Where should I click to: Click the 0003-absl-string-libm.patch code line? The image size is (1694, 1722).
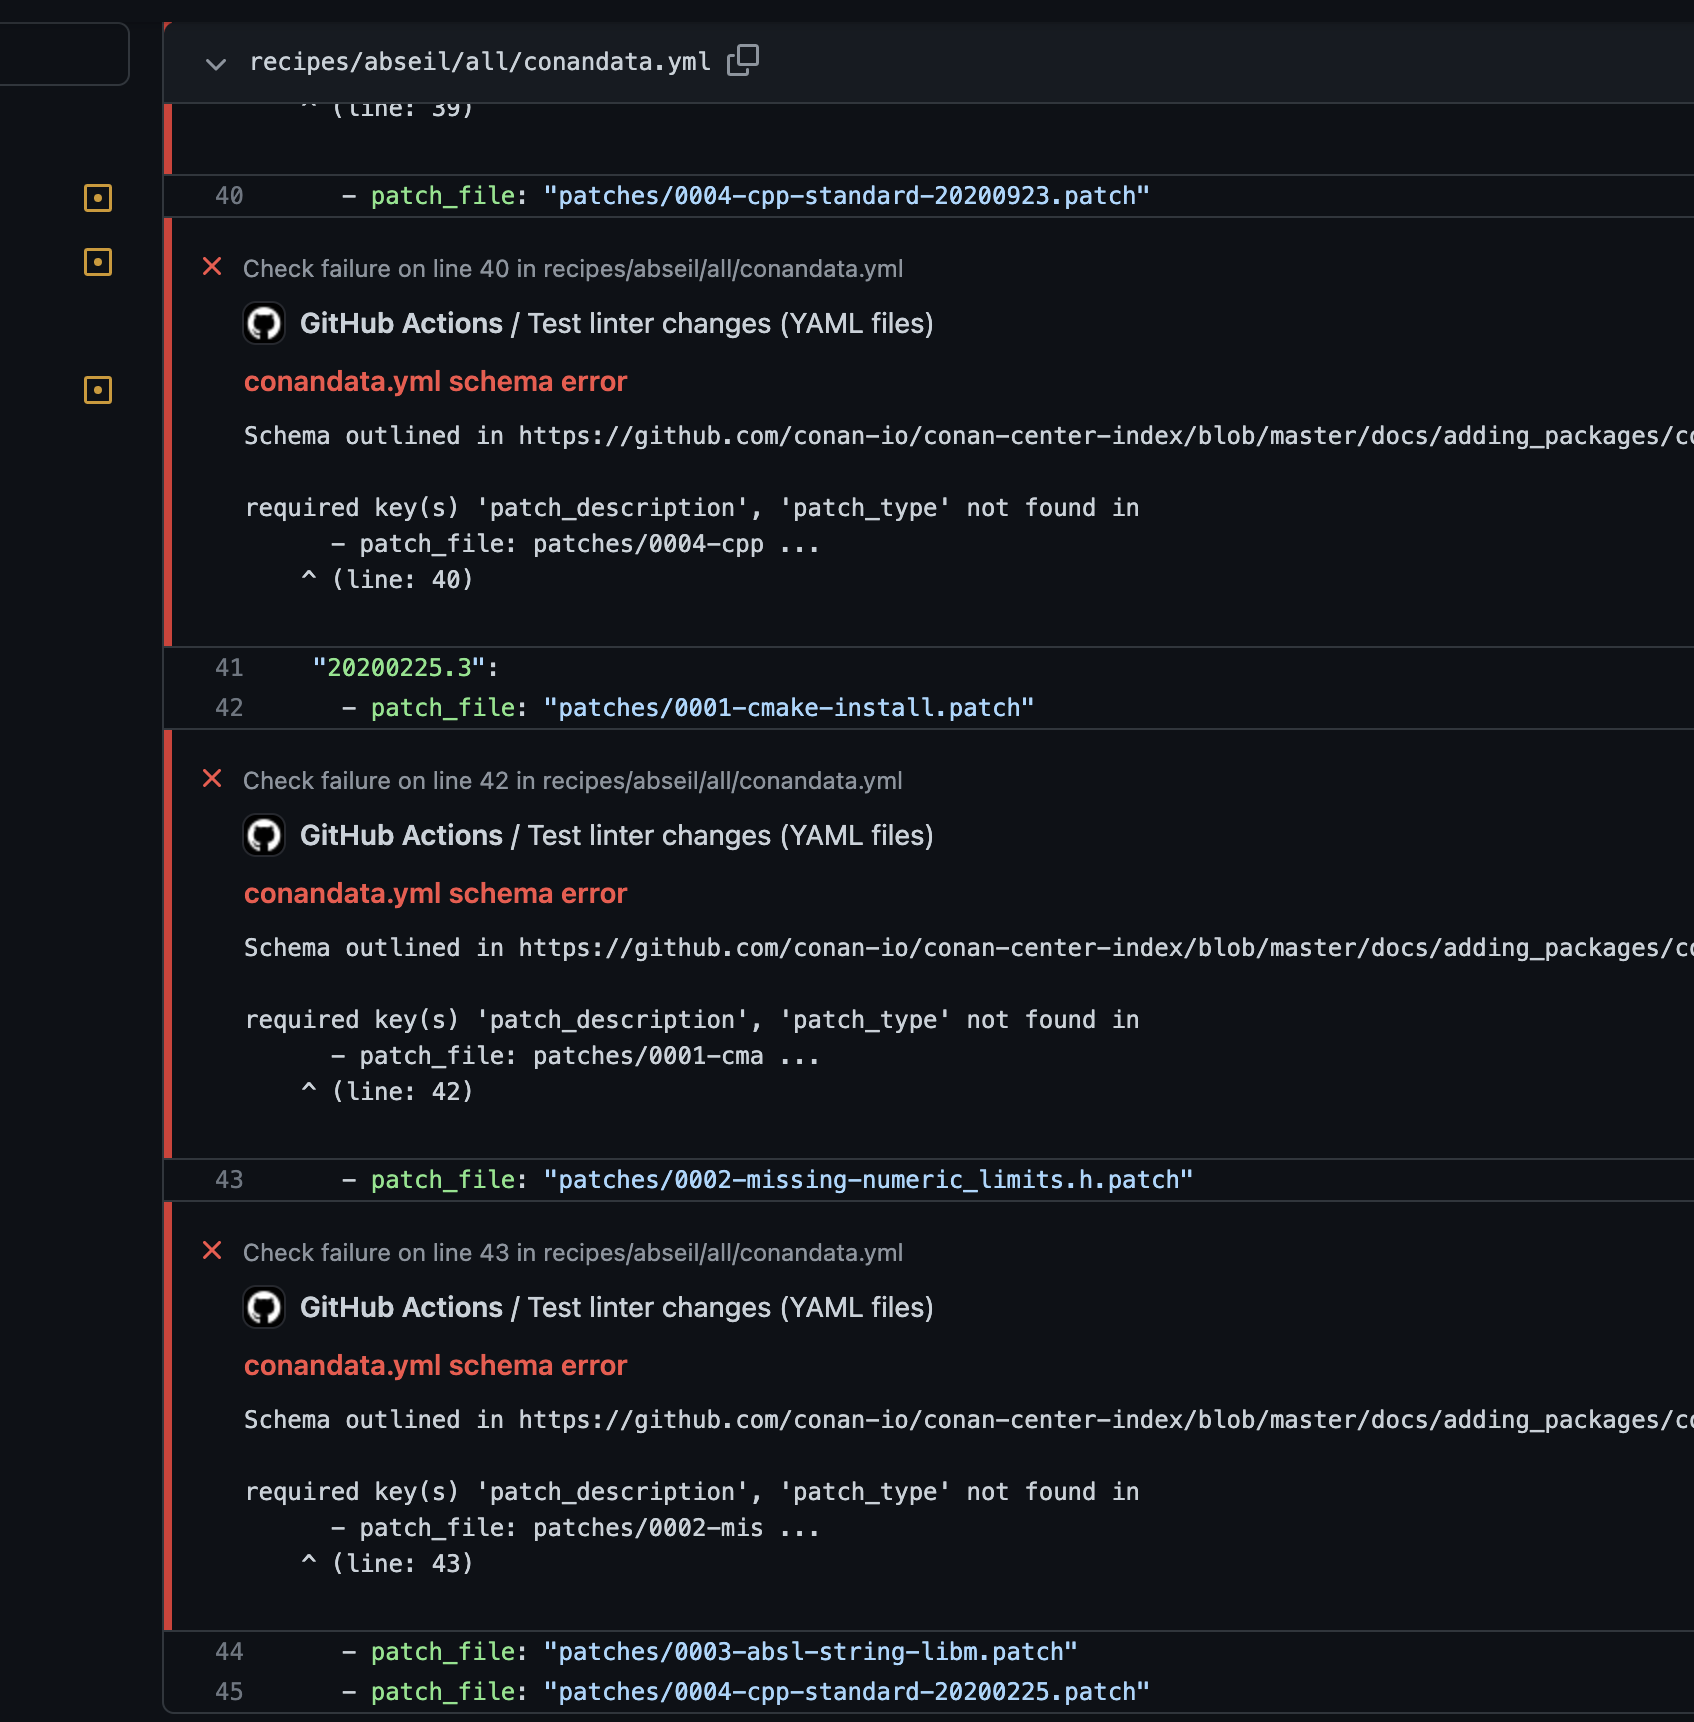[710, 1651]
